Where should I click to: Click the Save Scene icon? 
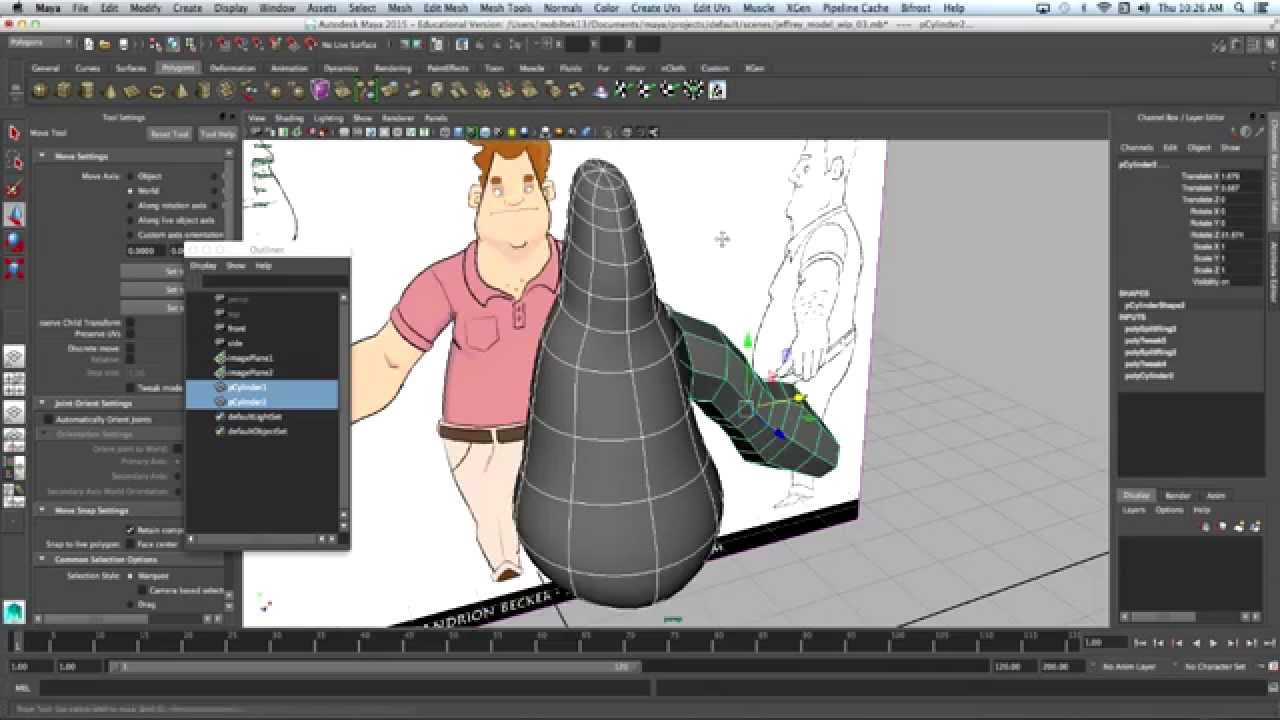pyautogui.click(x=123, y=44)
